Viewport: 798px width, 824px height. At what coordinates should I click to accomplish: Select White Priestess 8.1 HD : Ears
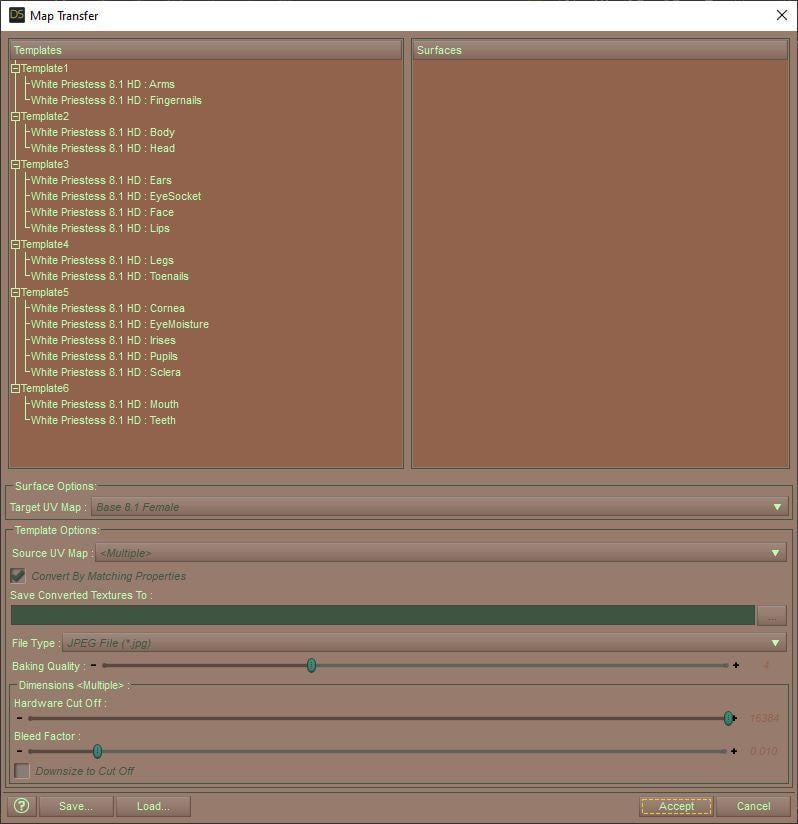pos(101,180)
